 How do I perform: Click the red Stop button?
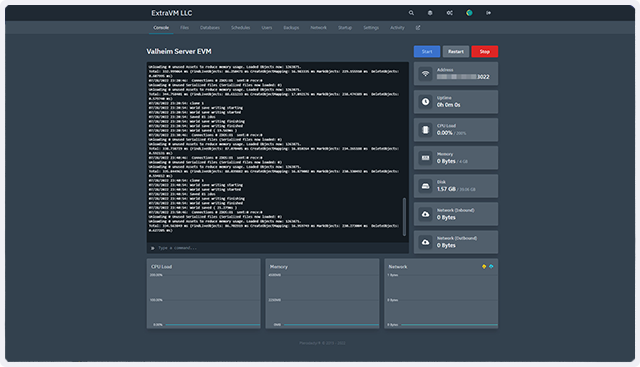tap(484, 51)
